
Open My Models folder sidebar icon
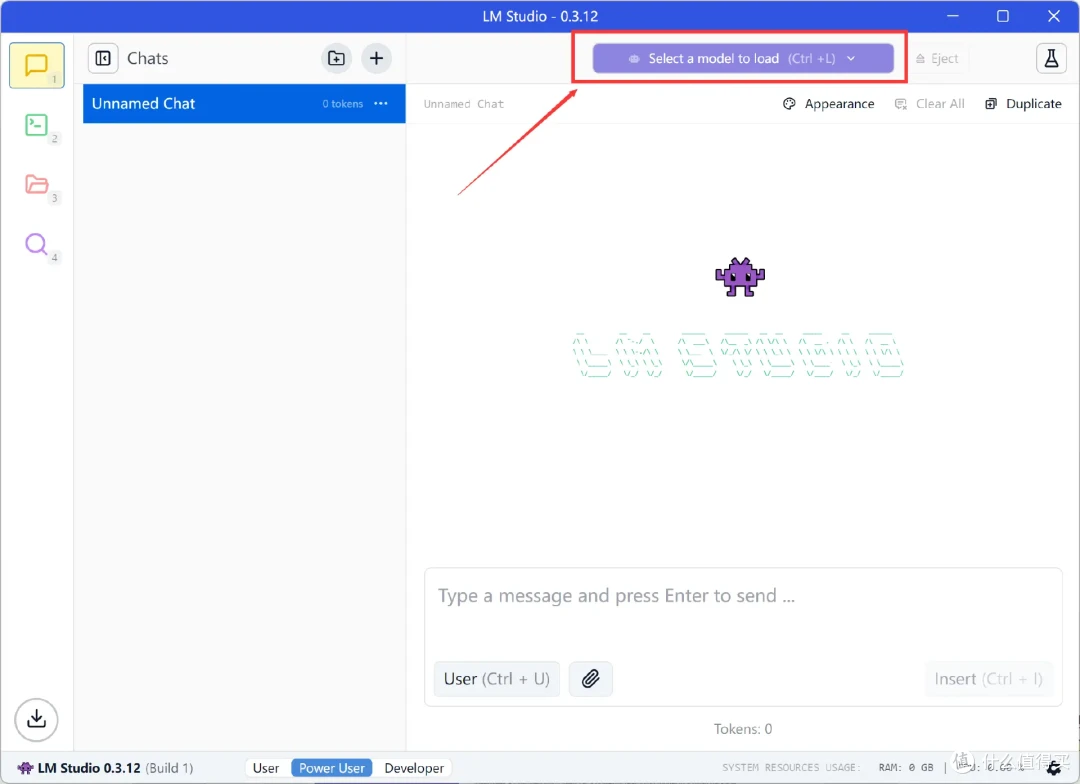[x=37, y=185]
